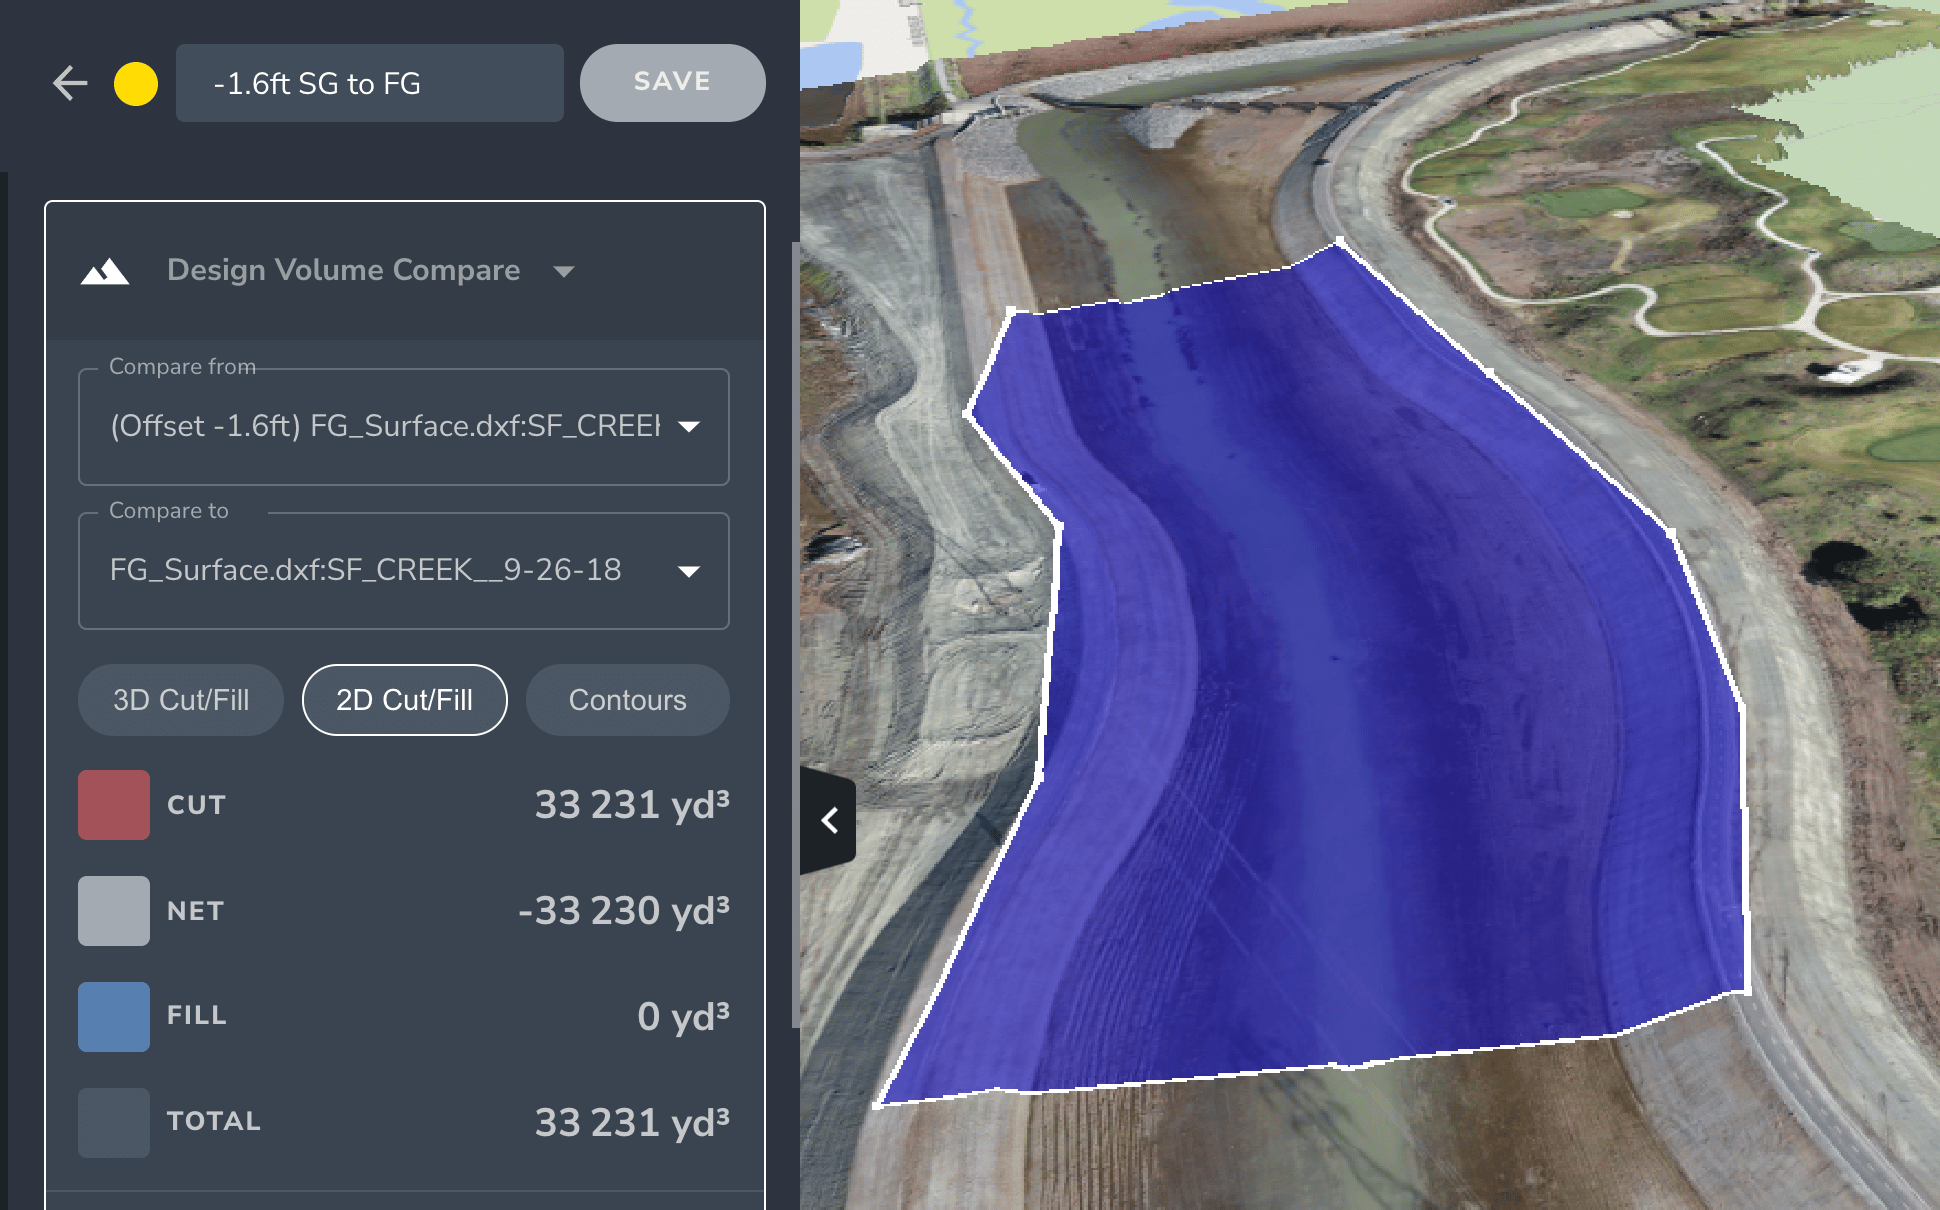Click the back arrow icon
The image size is (1940, 1210).
[x=70, y=83]
